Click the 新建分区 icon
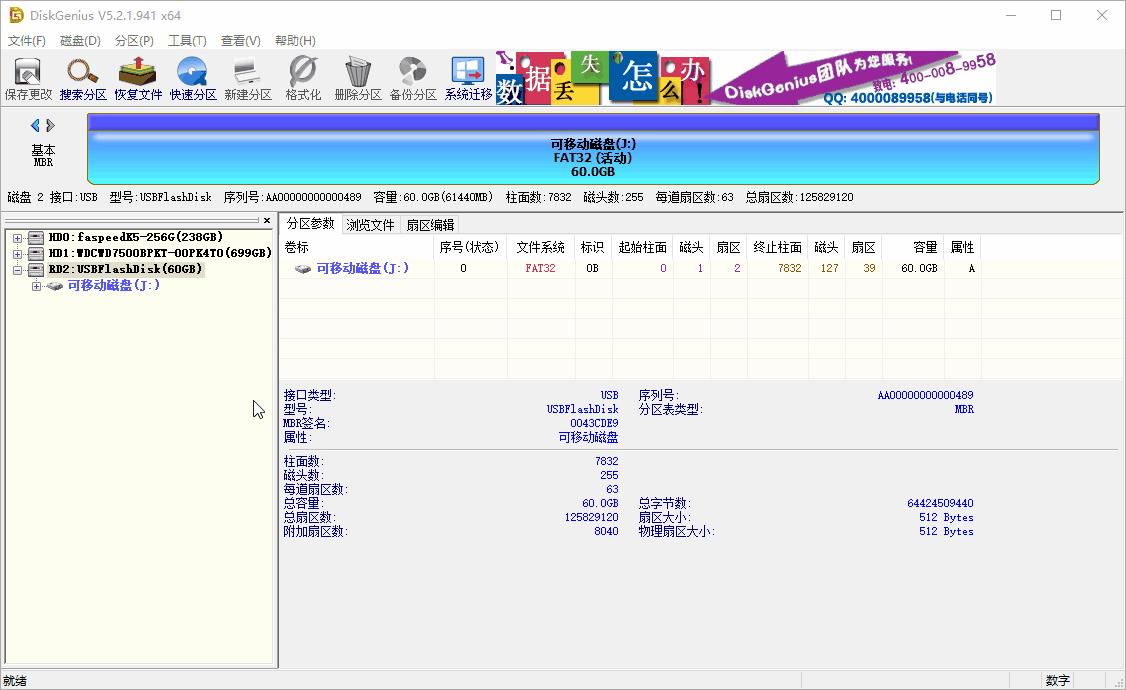Screen dimensions: 1126x690 tap(246, 76)
